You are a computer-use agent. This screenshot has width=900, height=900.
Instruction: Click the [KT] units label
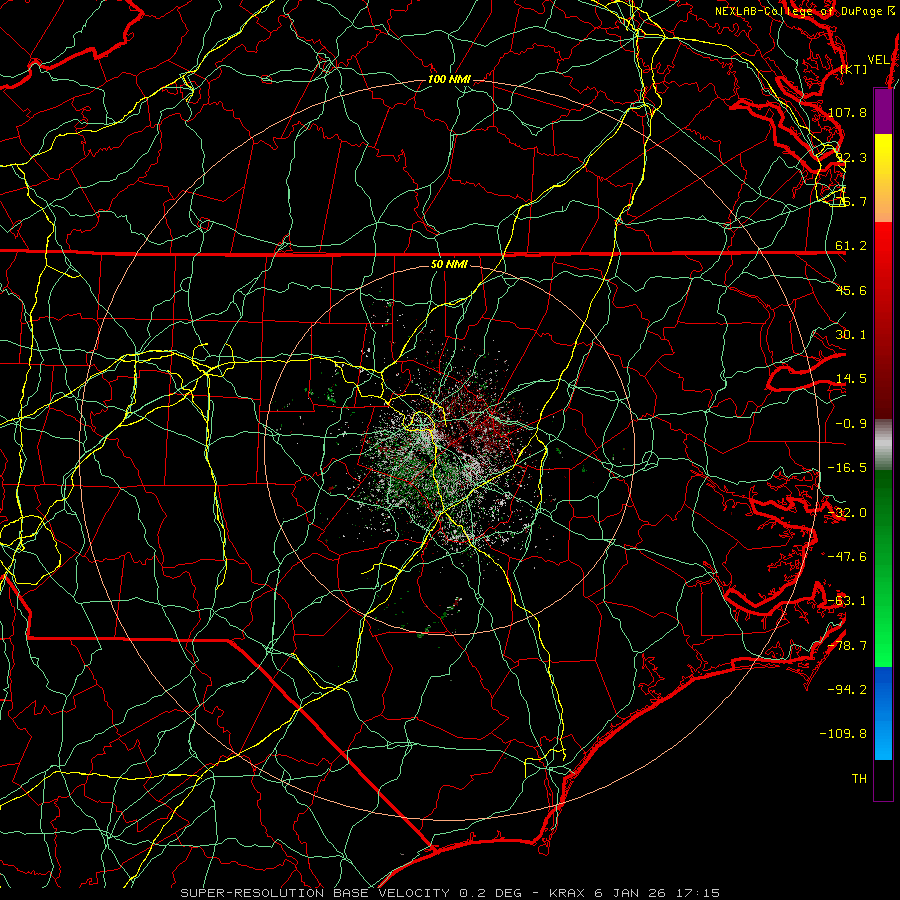click(853, 69)
